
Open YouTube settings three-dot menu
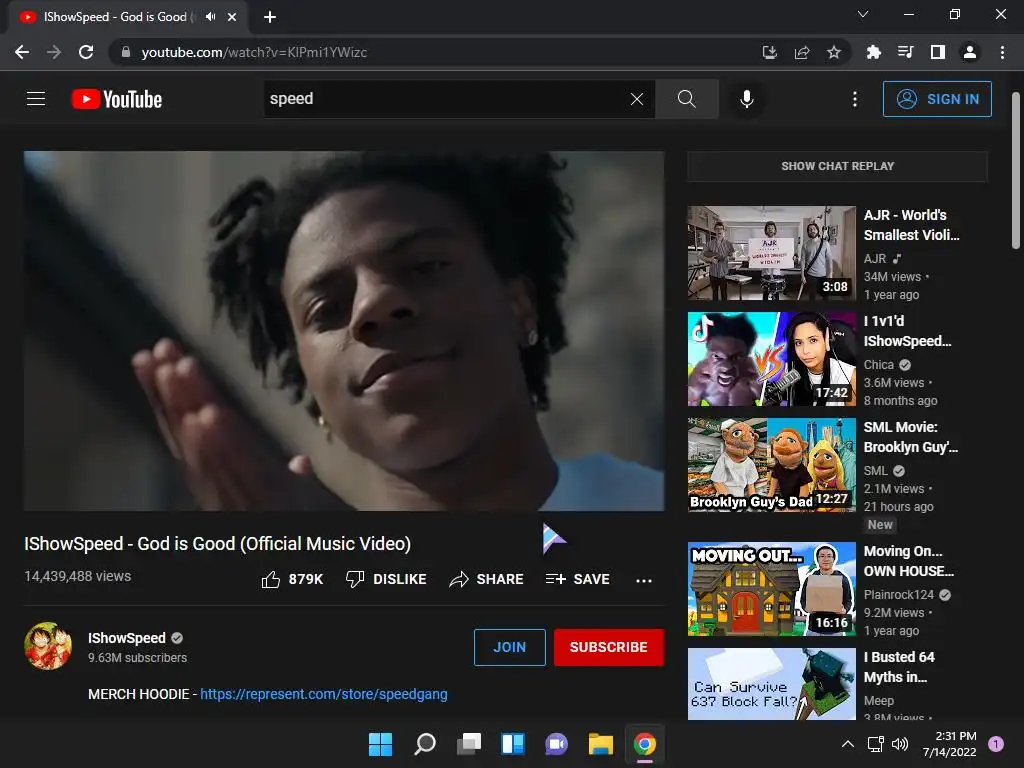pyautogui.click(x=855, y=99)
